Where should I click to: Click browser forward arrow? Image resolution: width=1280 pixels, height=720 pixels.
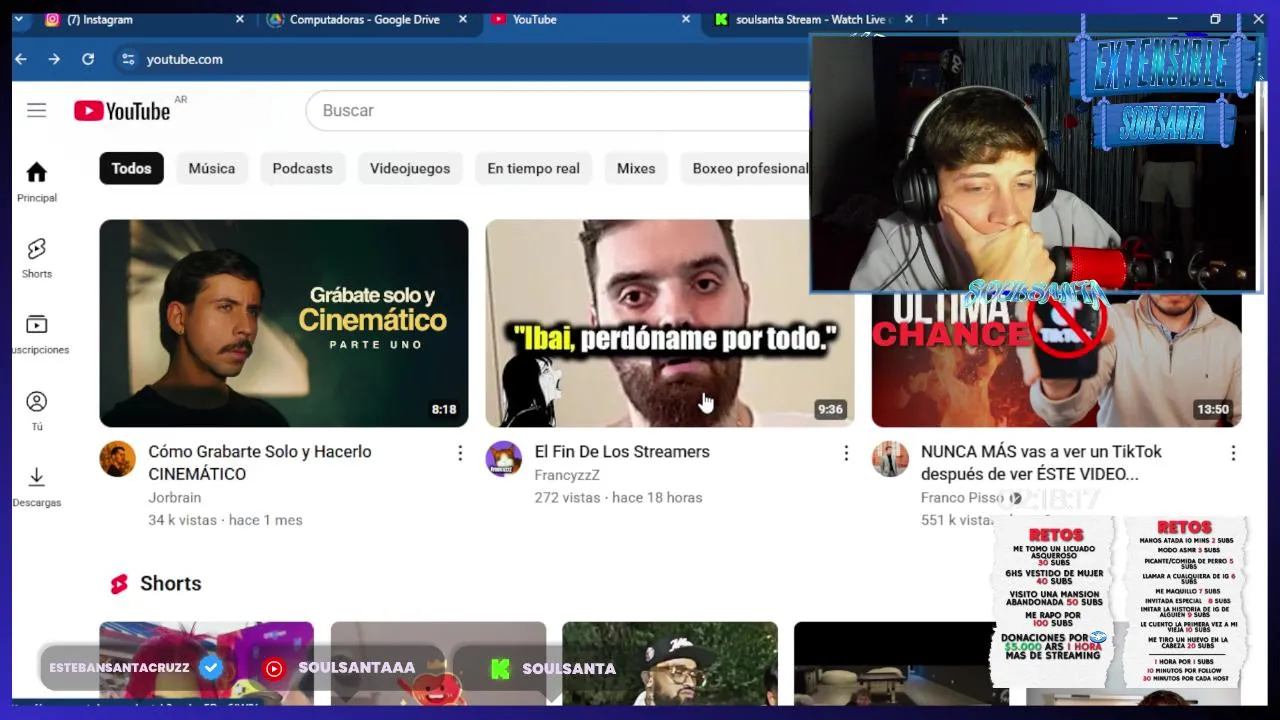[x=54, y=59]
